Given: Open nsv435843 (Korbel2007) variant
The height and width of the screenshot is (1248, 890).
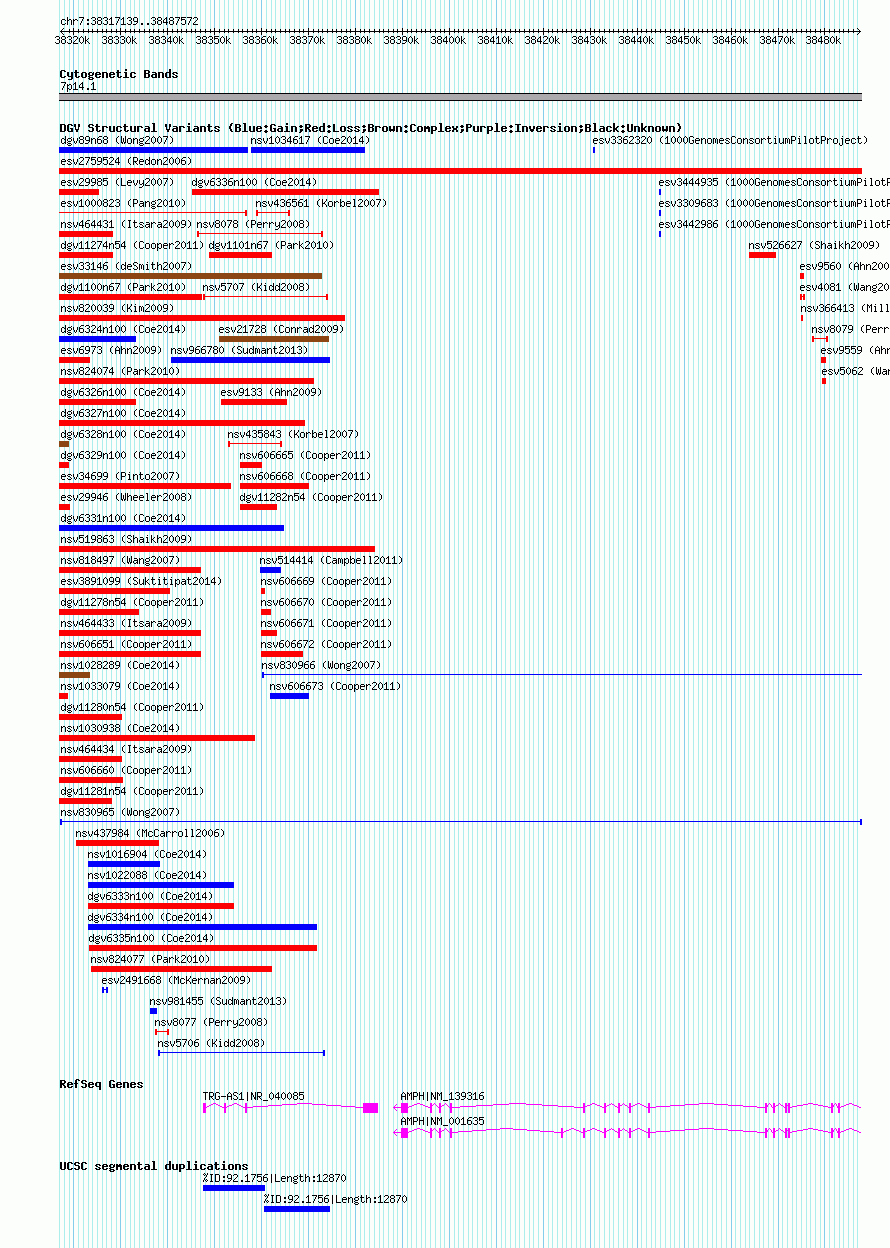Looking at the screenshot, I should click(x=293, y=434).
